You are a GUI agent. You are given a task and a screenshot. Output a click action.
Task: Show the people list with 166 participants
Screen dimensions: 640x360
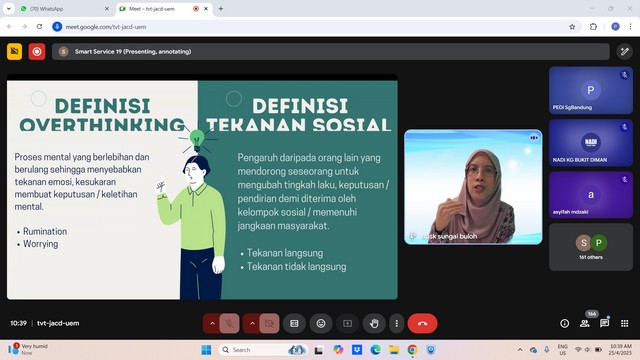(x=585, y=323)
